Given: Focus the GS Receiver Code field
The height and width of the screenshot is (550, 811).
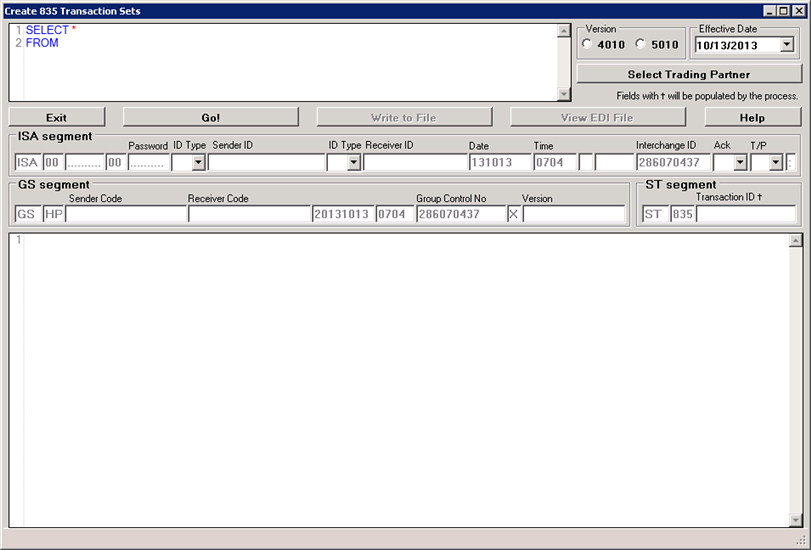Looking at the screenshot, I should pyautogui.click(x=249, y=214).
